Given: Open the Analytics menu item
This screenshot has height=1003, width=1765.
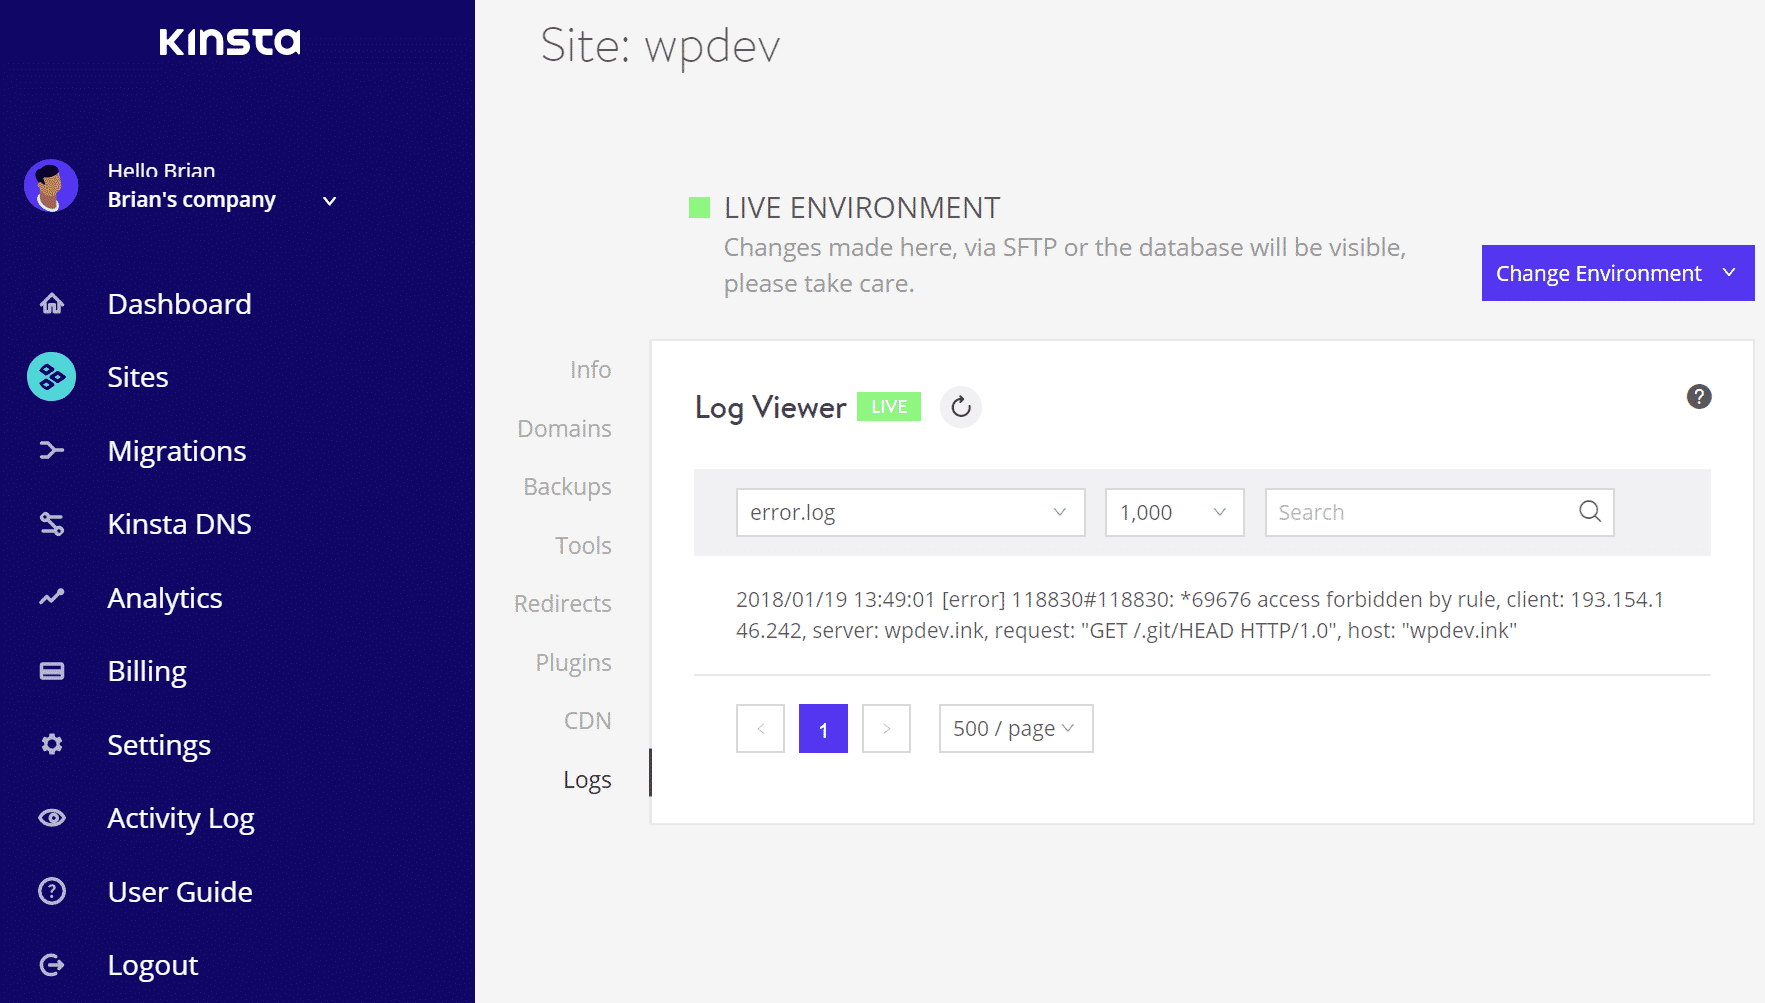Looking at the screenshot, I should 165,598.
